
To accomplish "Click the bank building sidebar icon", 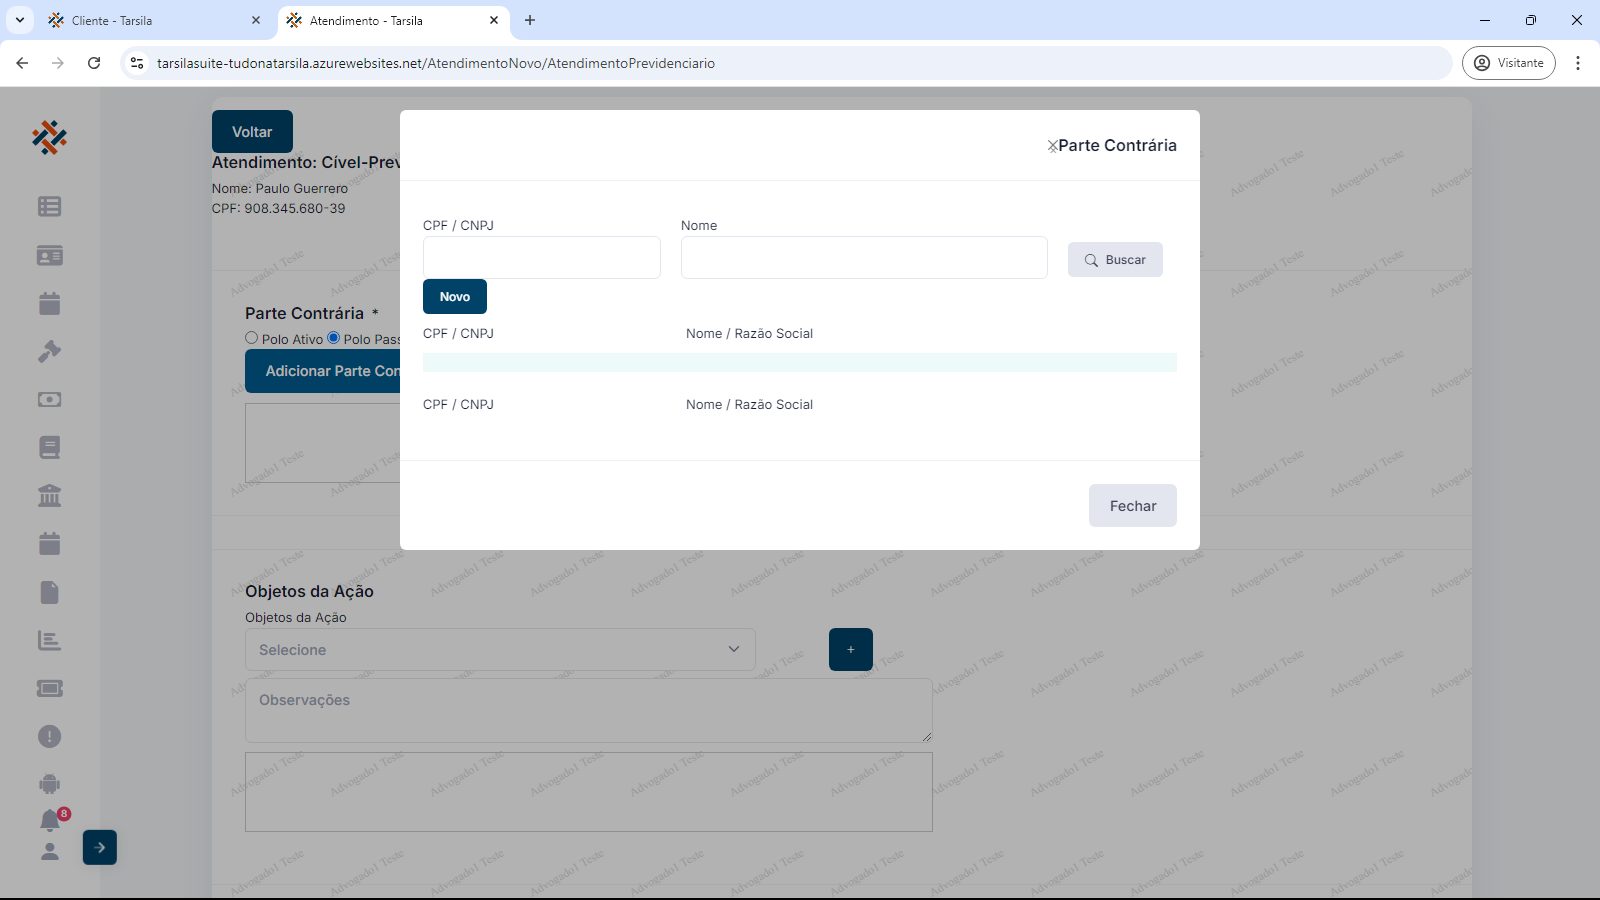I will [x=49, y=495].
